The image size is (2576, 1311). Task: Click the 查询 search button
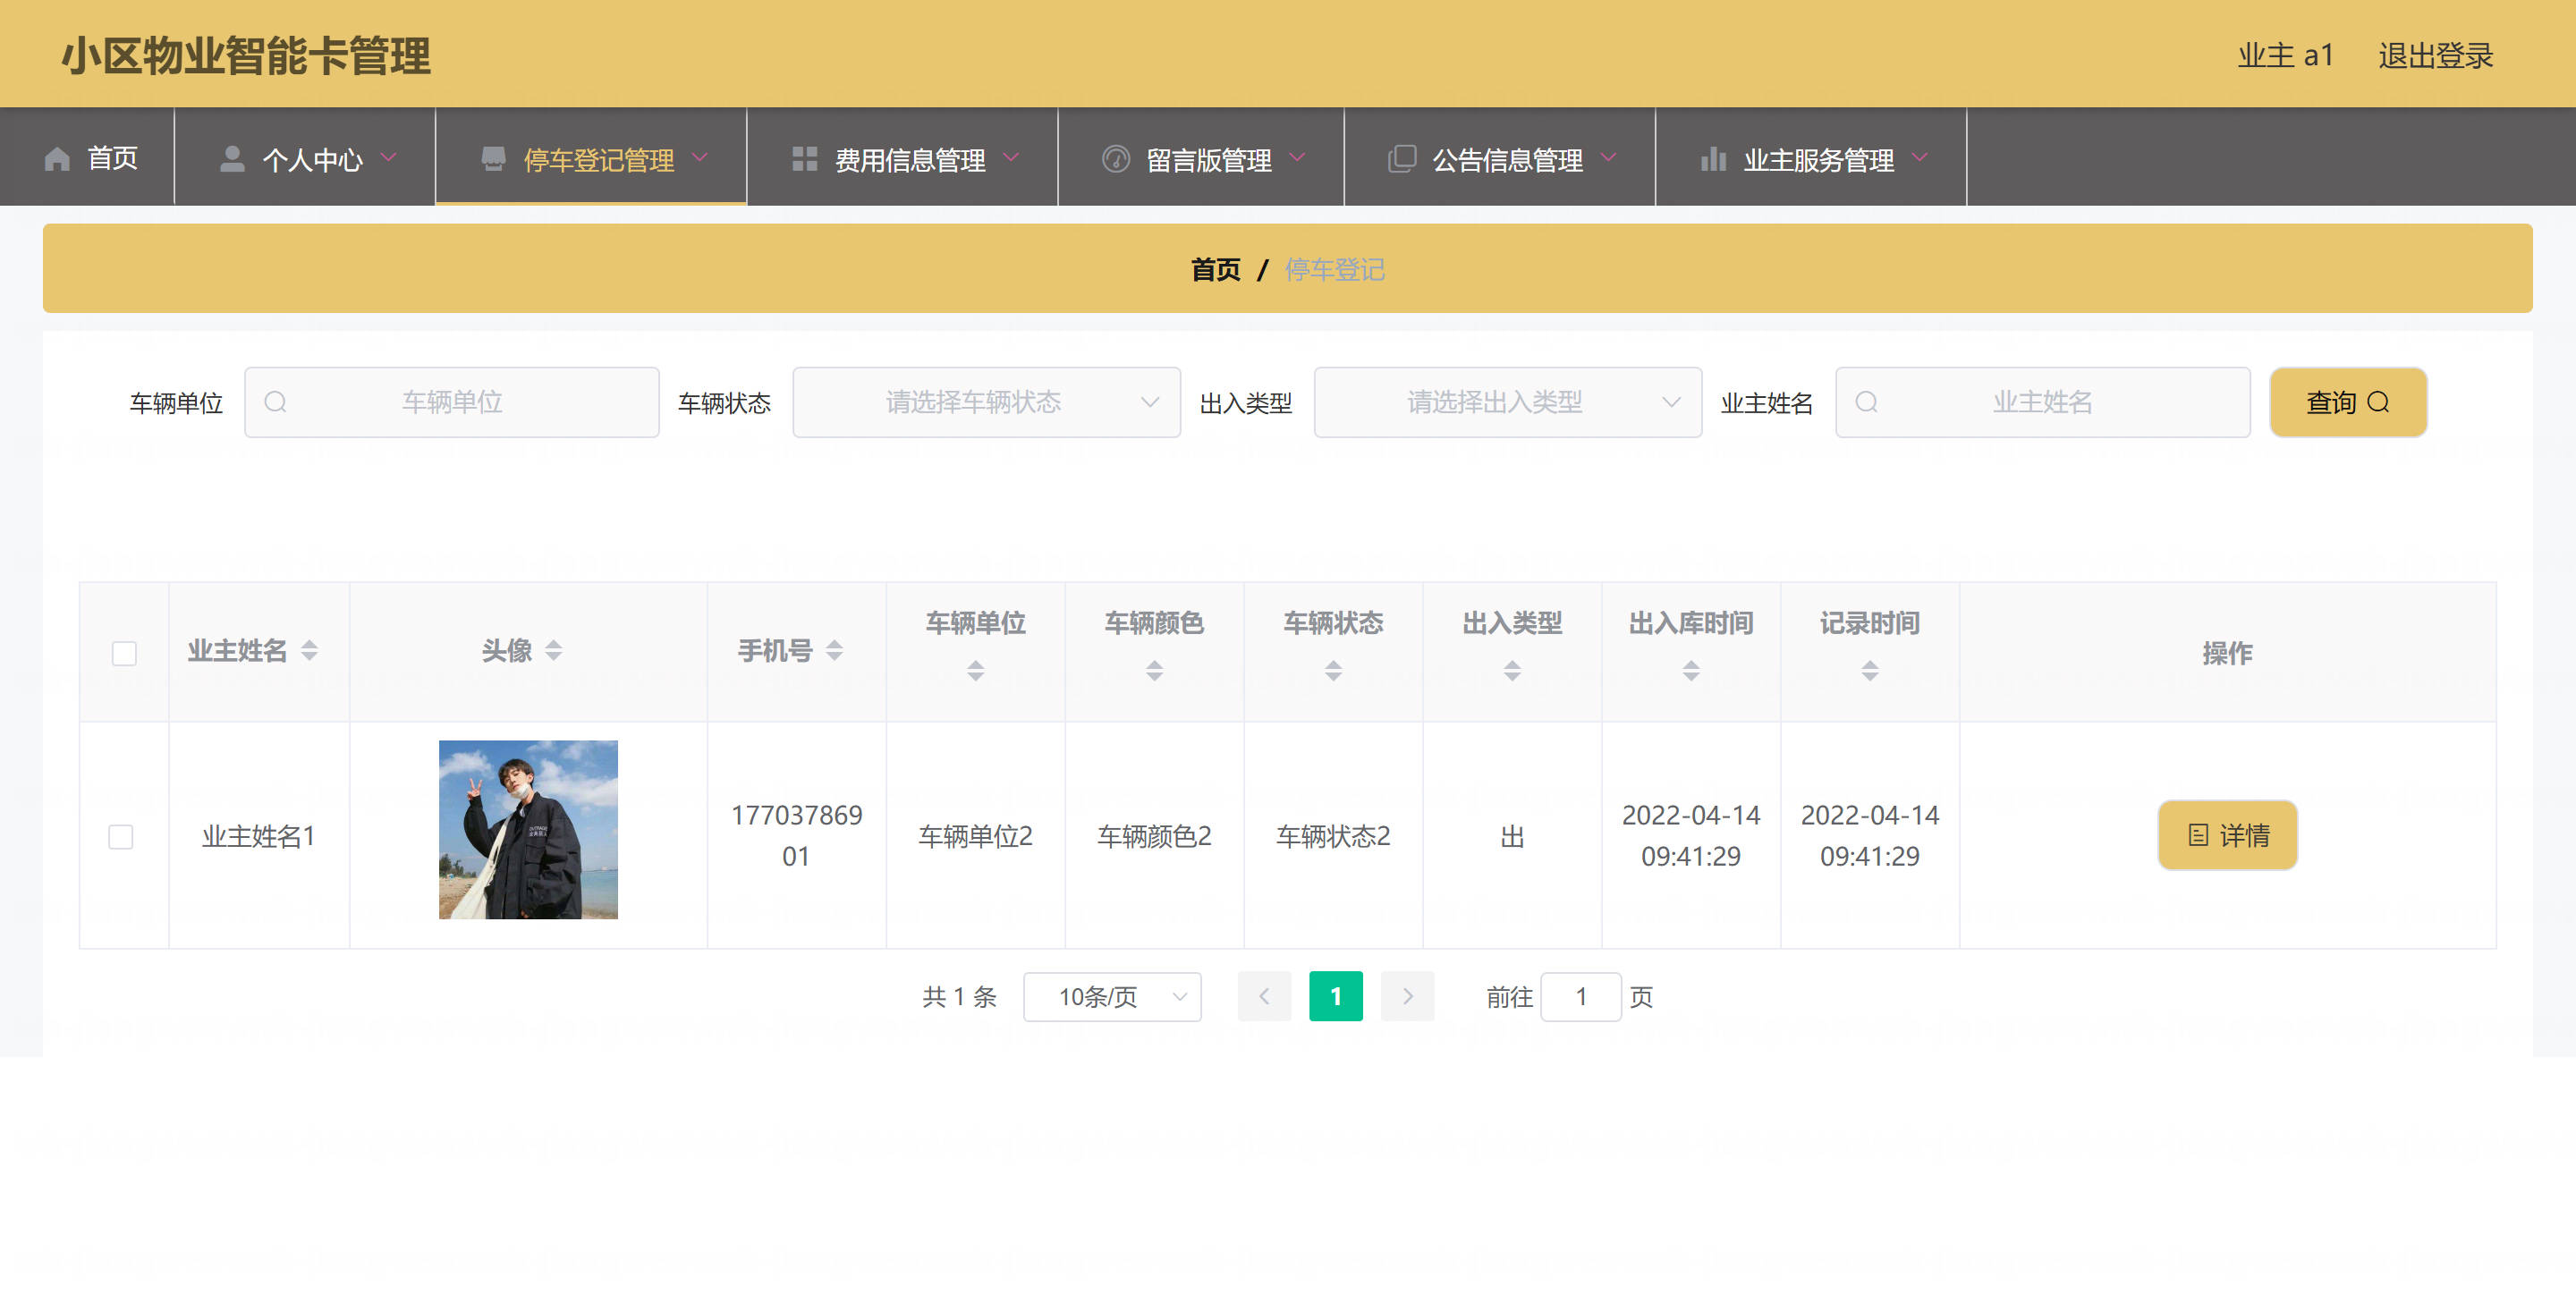click(2348, 402)
